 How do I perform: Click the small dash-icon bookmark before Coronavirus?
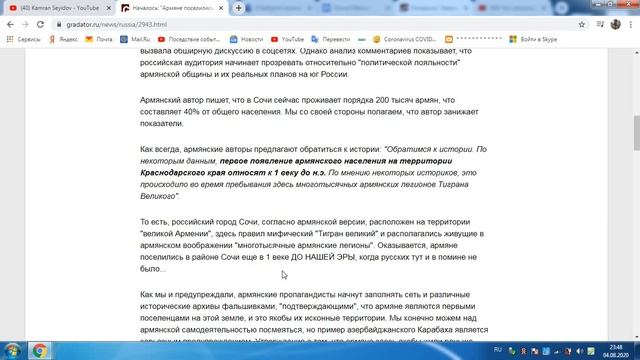(x=362, y=39)
